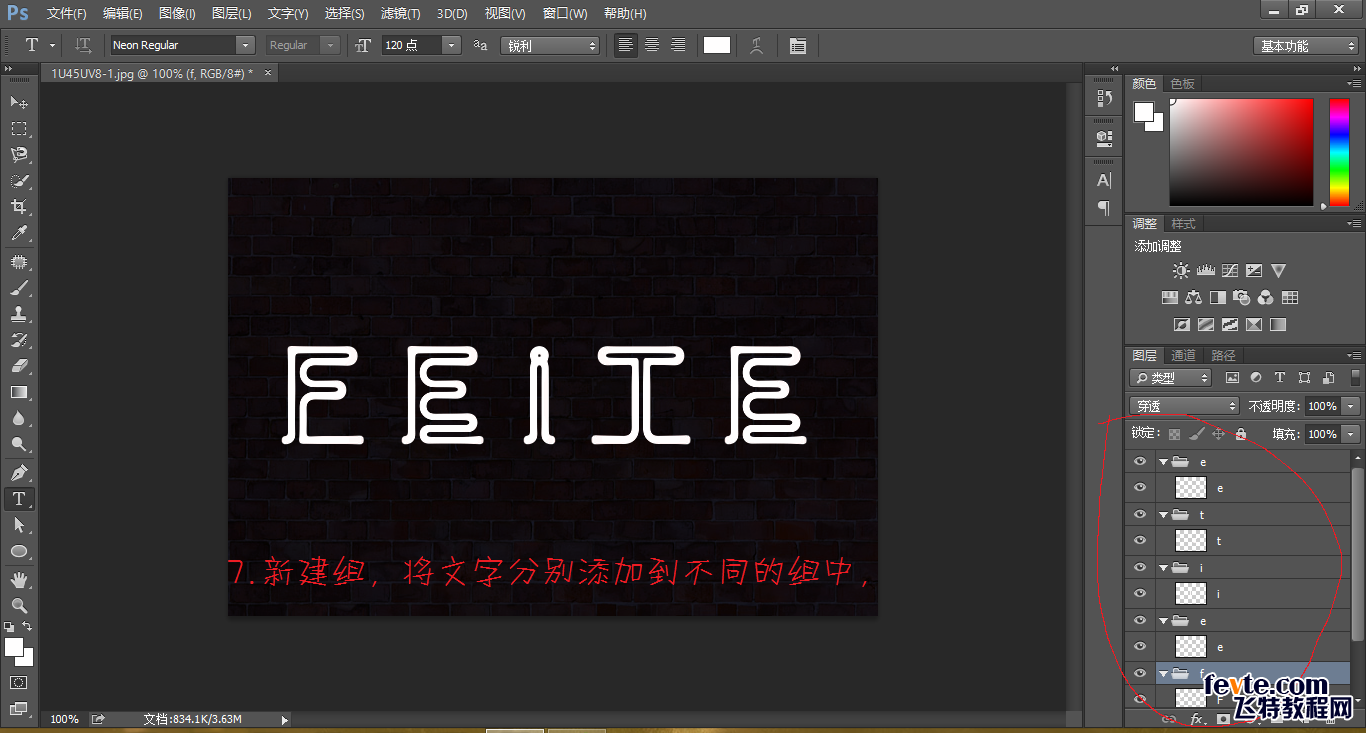Select the Zoom tool in the toolbar
This screenshot has height=733, width=1366.
(19, 603)
